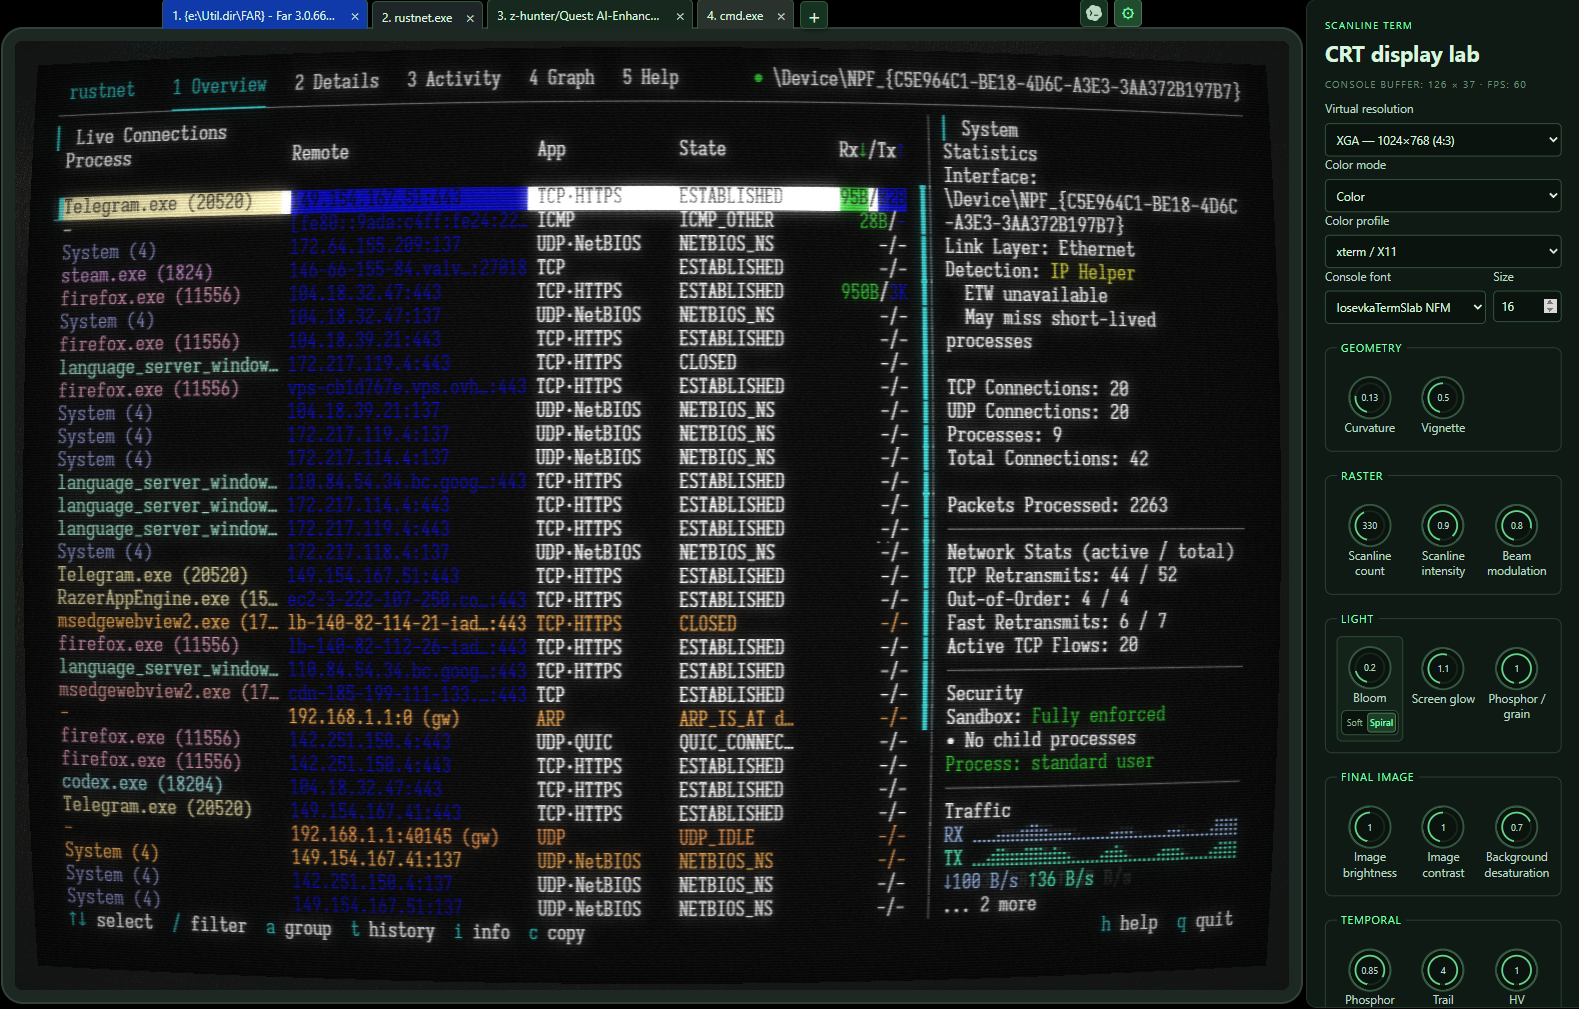Screen dimensions: 1579x1009
Task: Switch to the cmd.exe tab
Action: pos(735,16)
